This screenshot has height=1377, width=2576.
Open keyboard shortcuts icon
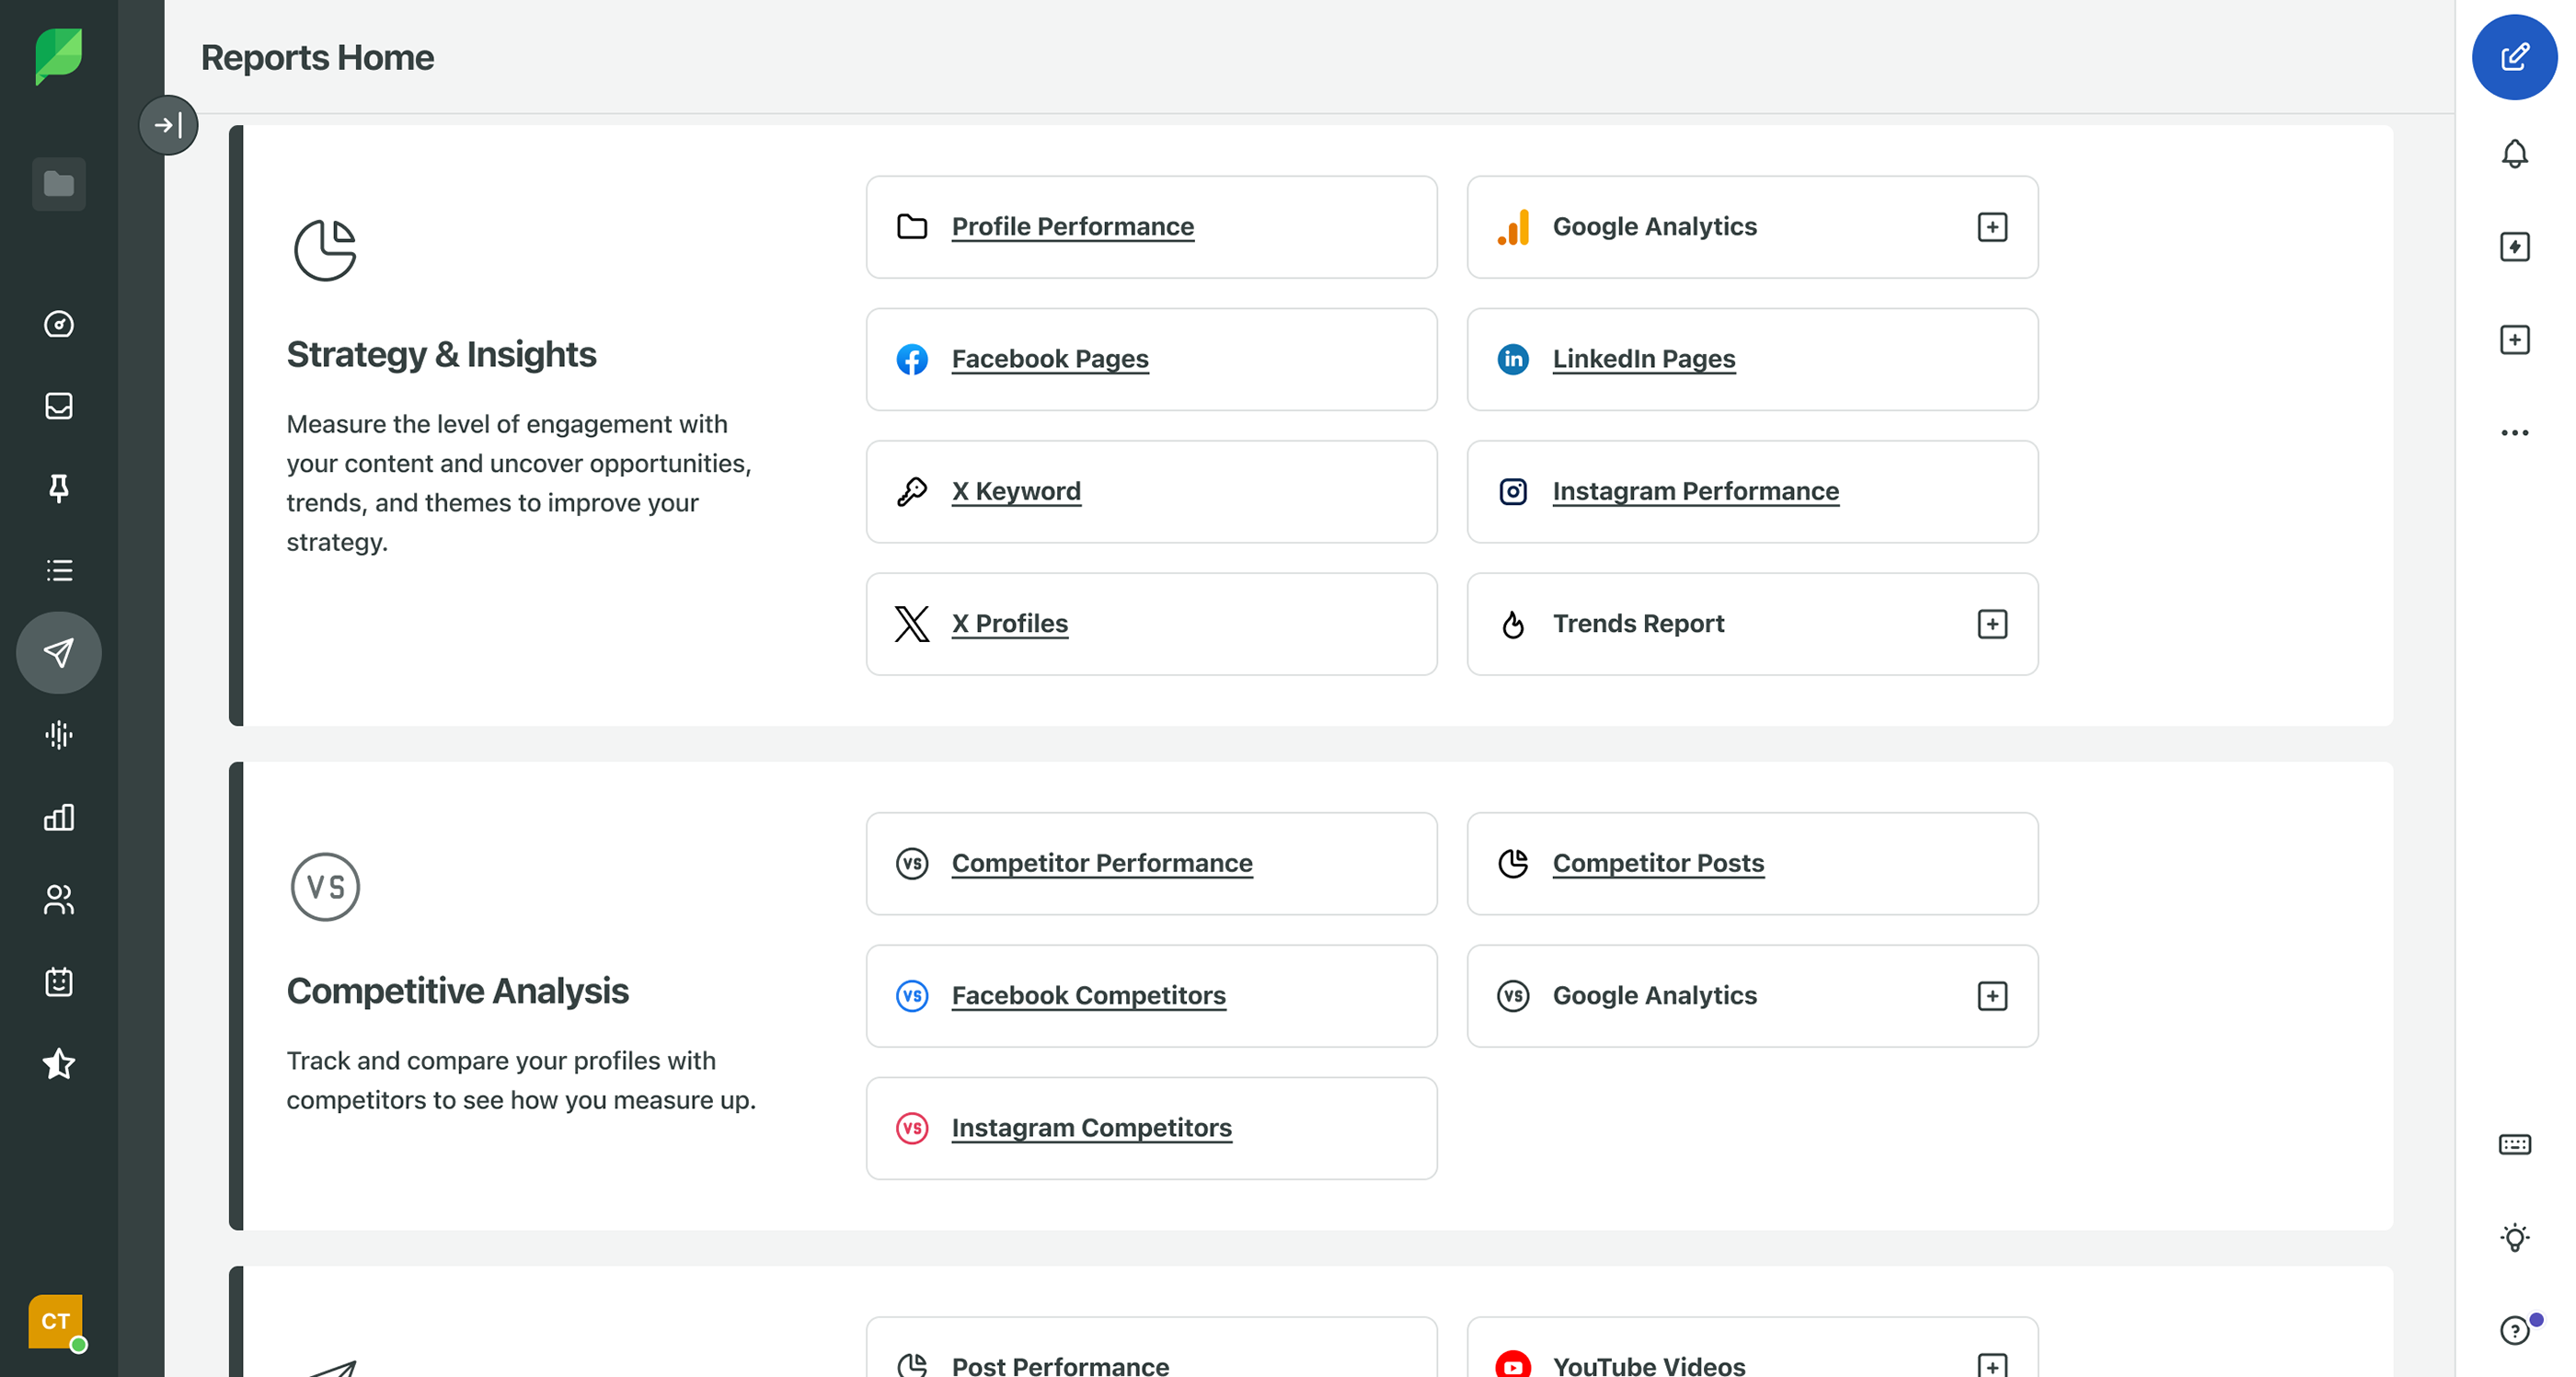tap(2514, 1144)
